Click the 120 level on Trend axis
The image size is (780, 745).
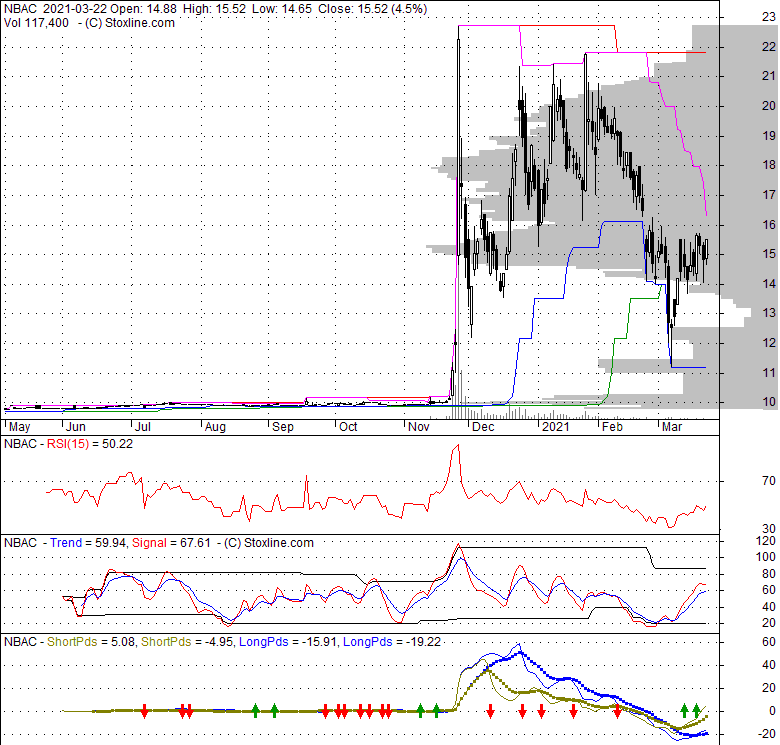766,541
